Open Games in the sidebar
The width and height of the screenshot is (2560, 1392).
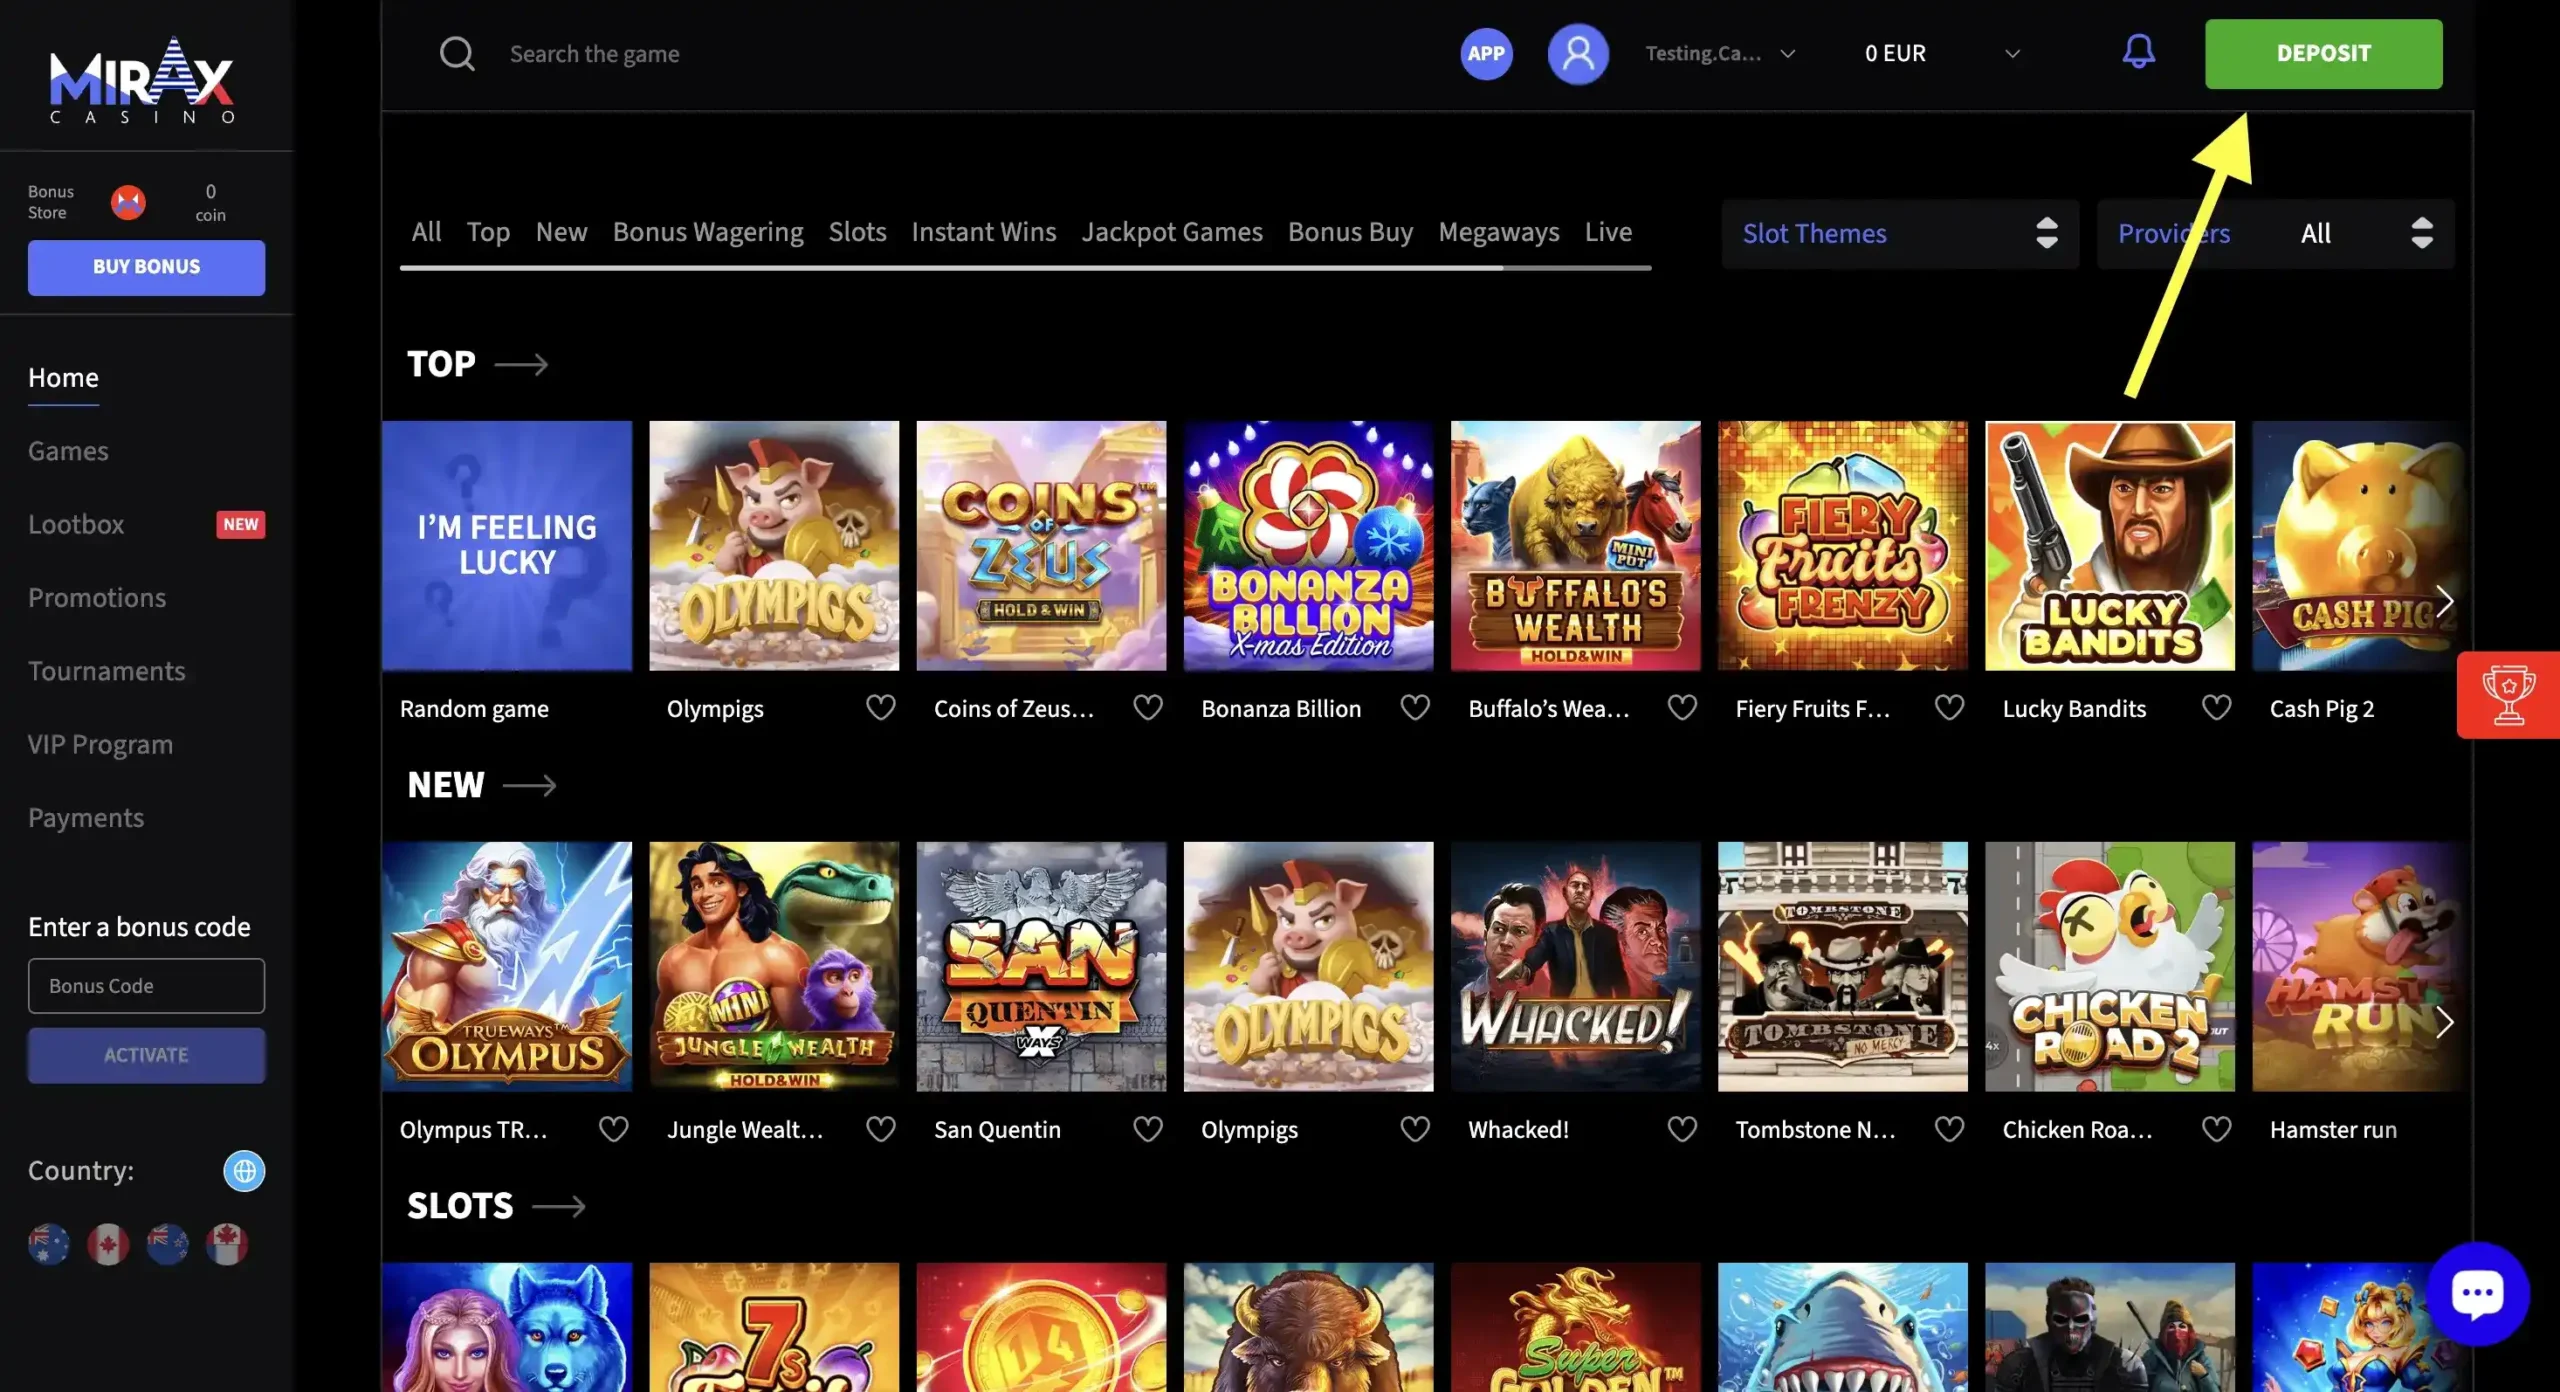[x=68, y=451]
